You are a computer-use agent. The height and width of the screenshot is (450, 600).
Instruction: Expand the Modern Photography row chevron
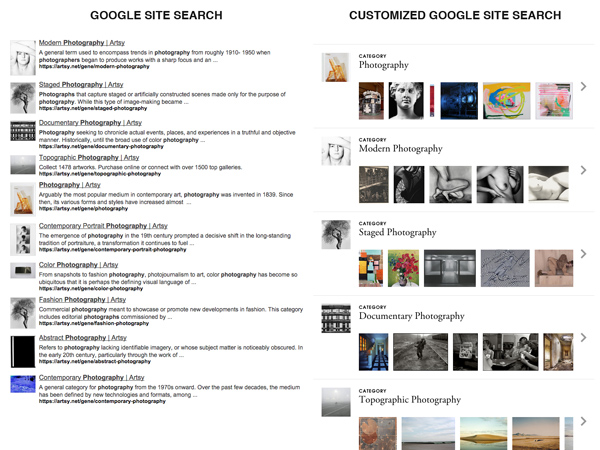point(583,170)
